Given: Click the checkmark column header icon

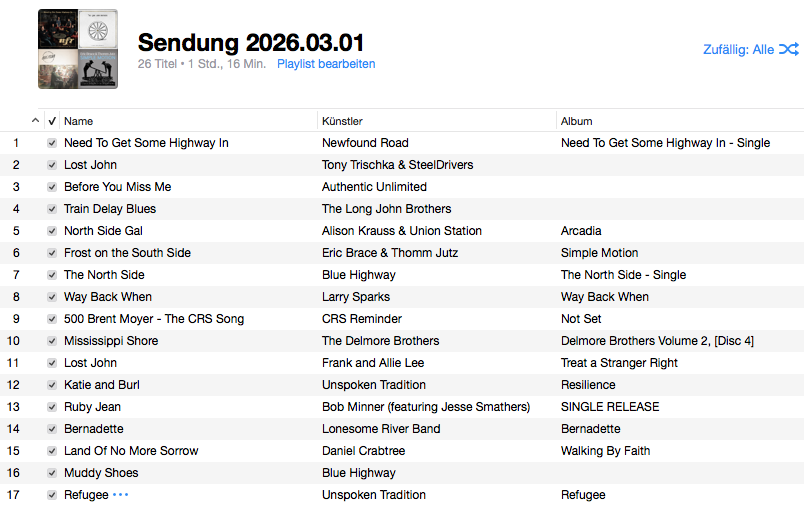Looking at the screenshot, I should (52, 121).
